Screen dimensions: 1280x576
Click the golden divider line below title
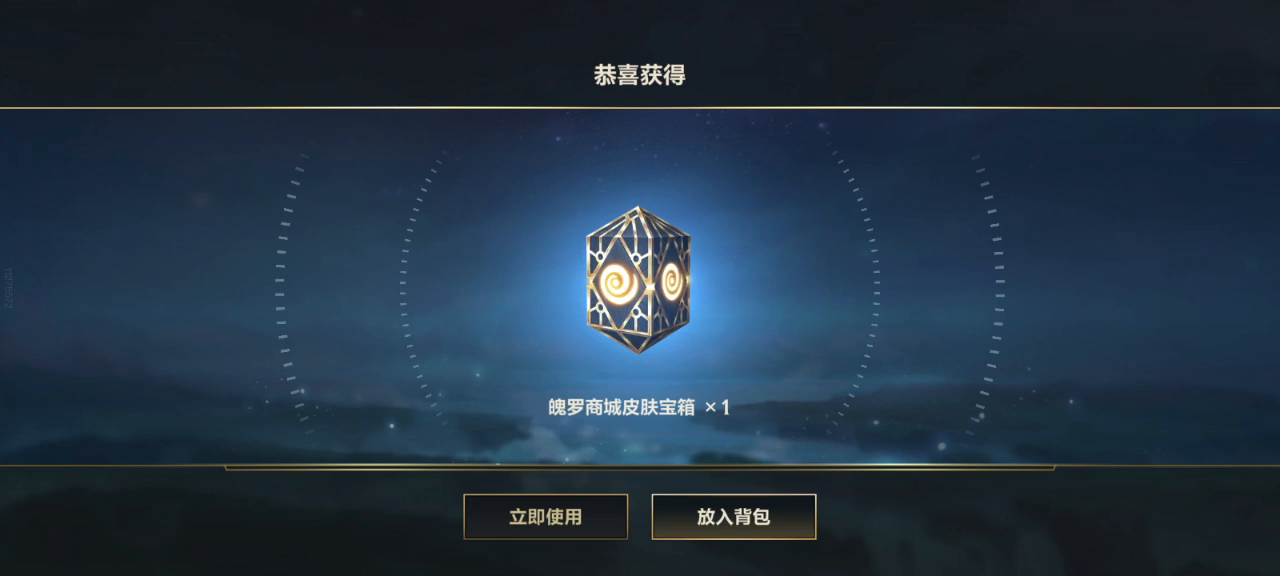point(640,107)
